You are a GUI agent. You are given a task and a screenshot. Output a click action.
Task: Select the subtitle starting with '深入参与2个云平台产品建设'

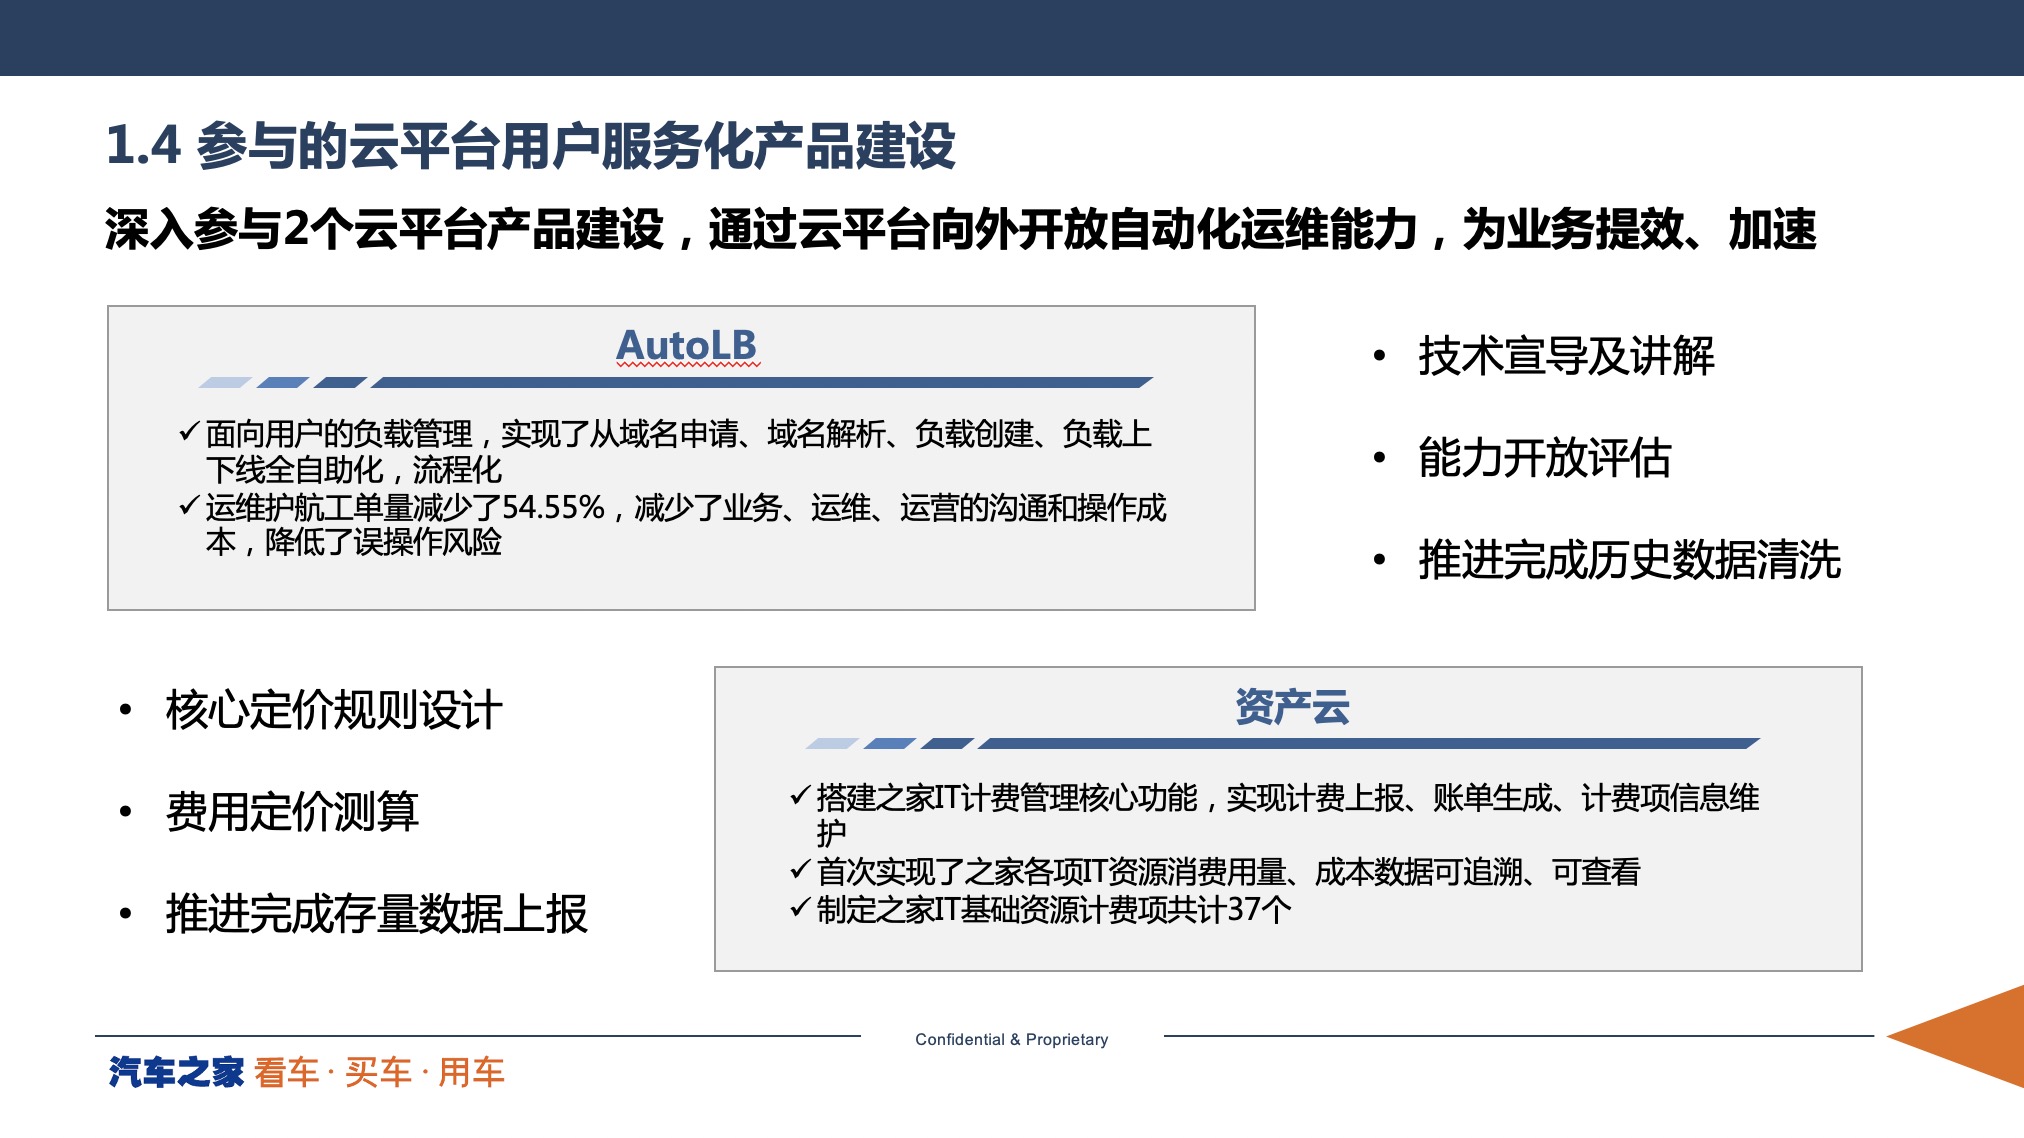pyautogui.click(x=960, y=229)
